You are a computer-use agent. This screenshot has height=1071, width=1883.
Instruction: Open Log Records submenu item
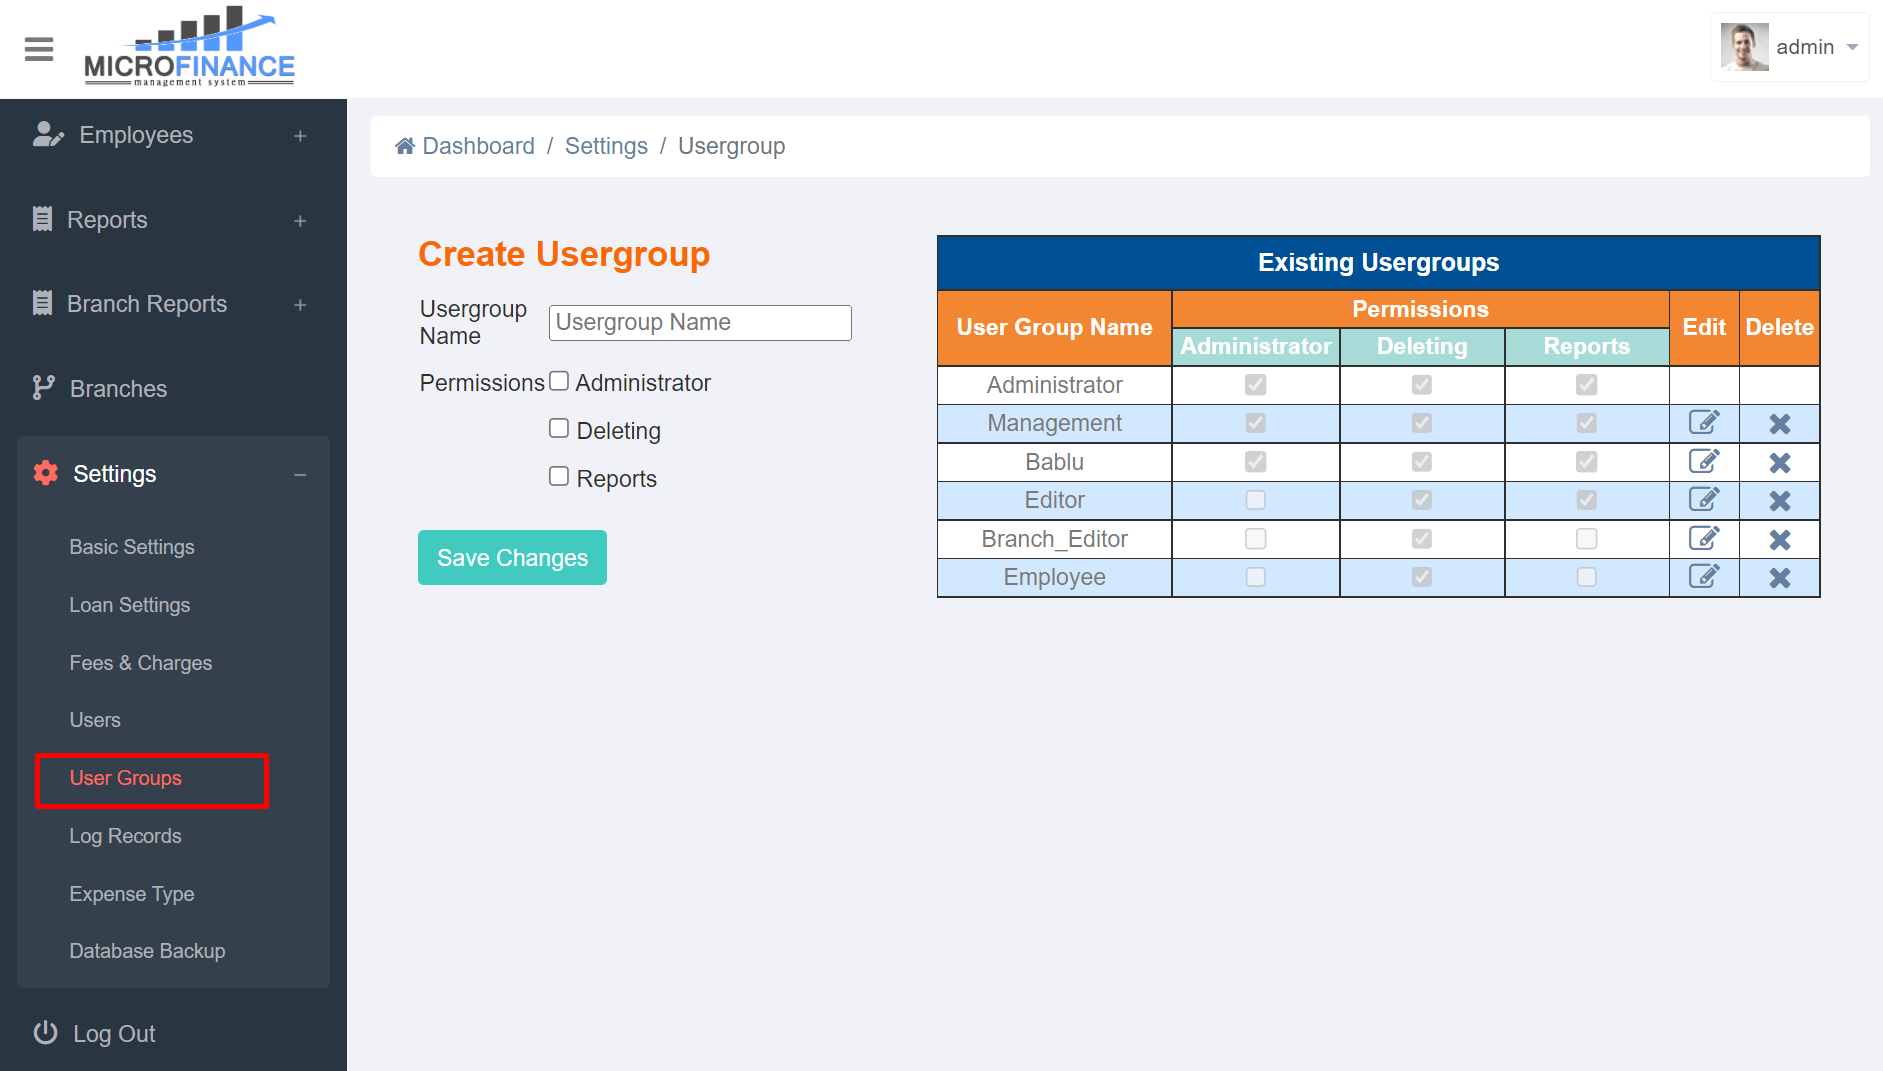pos(126,836)
